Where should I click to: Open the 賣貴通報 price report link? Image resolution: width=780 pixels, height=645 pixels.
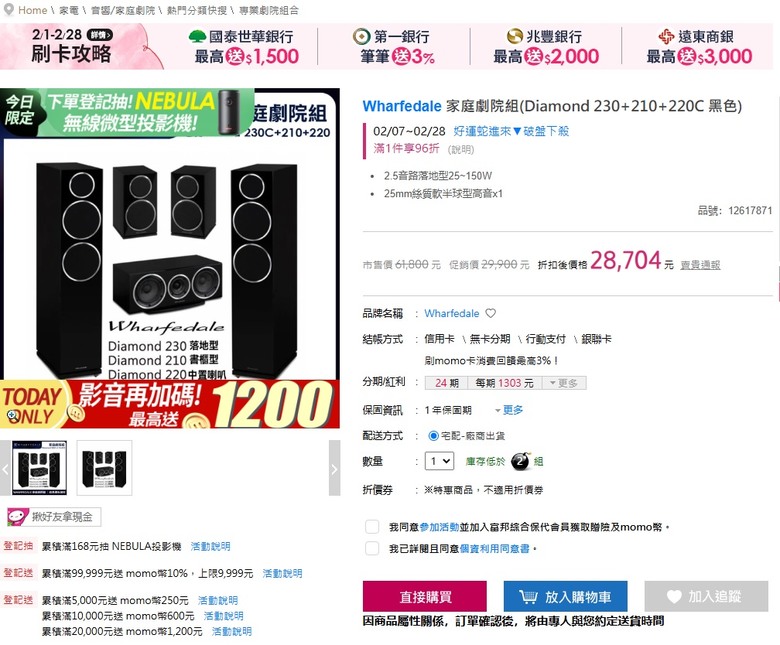coord(700,265)
